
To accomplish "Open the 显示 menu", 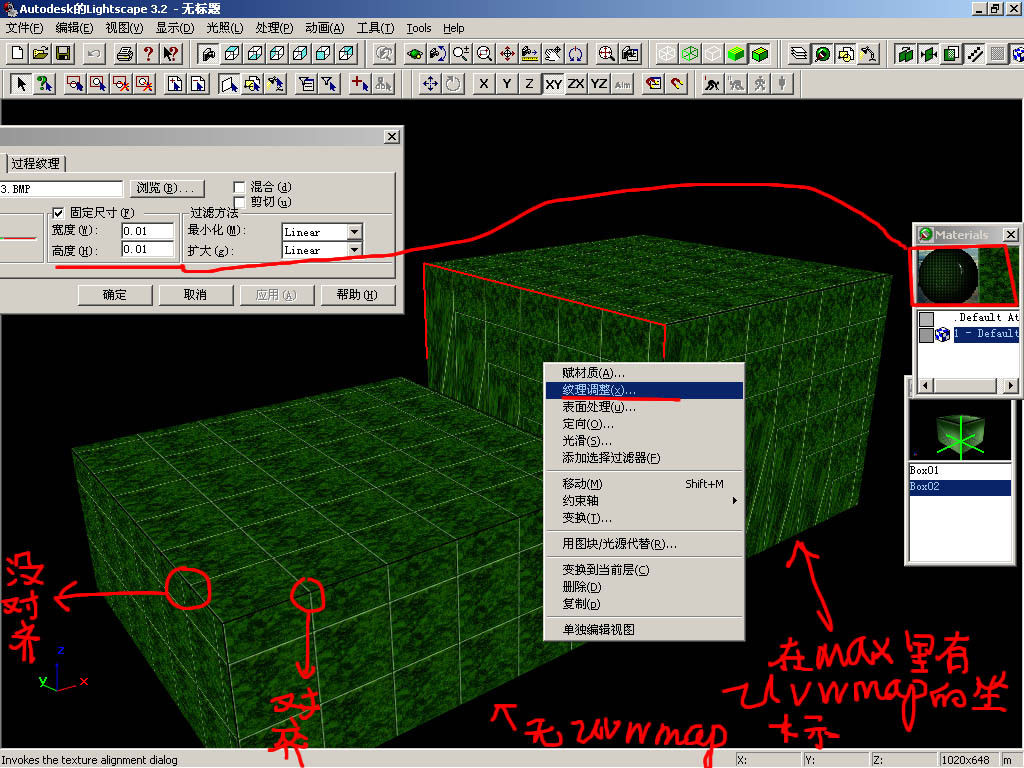I will coord(174,28).
